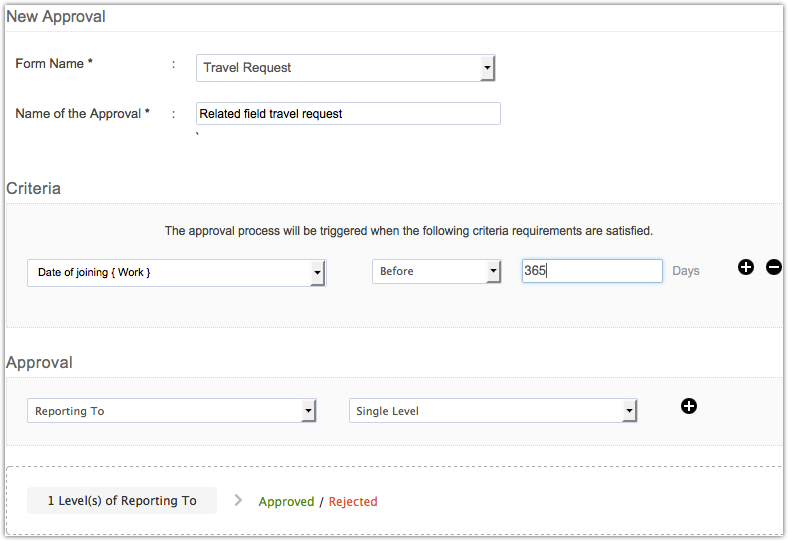Select the 1 Level(s) of Reporting To box
The image size is (788, 541).
click(122, 501)
